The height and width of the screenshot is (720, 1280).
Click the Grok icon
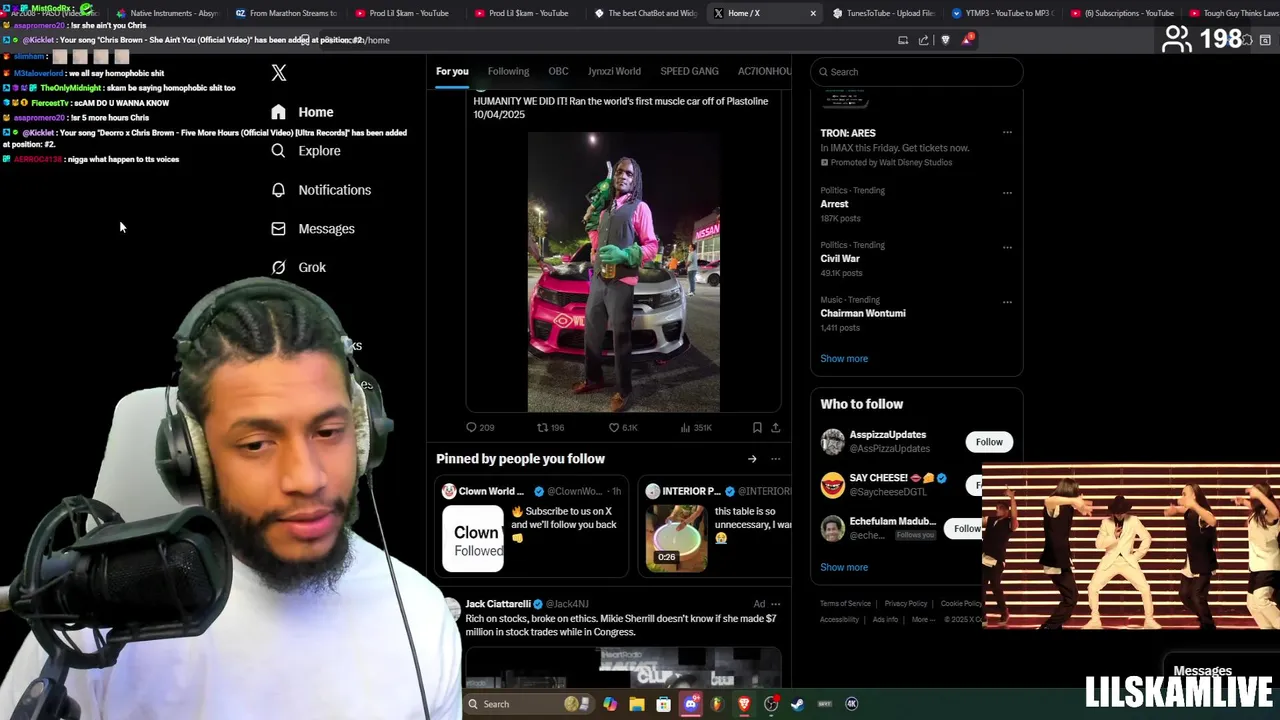(278, 267)
